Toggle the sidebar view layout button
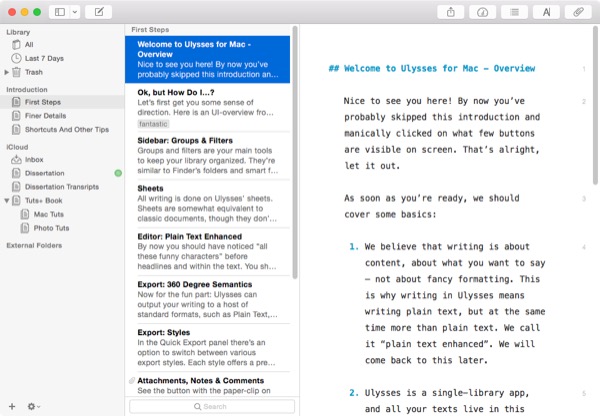This screenshot has width=600, height=416. (x=60, y=12)
